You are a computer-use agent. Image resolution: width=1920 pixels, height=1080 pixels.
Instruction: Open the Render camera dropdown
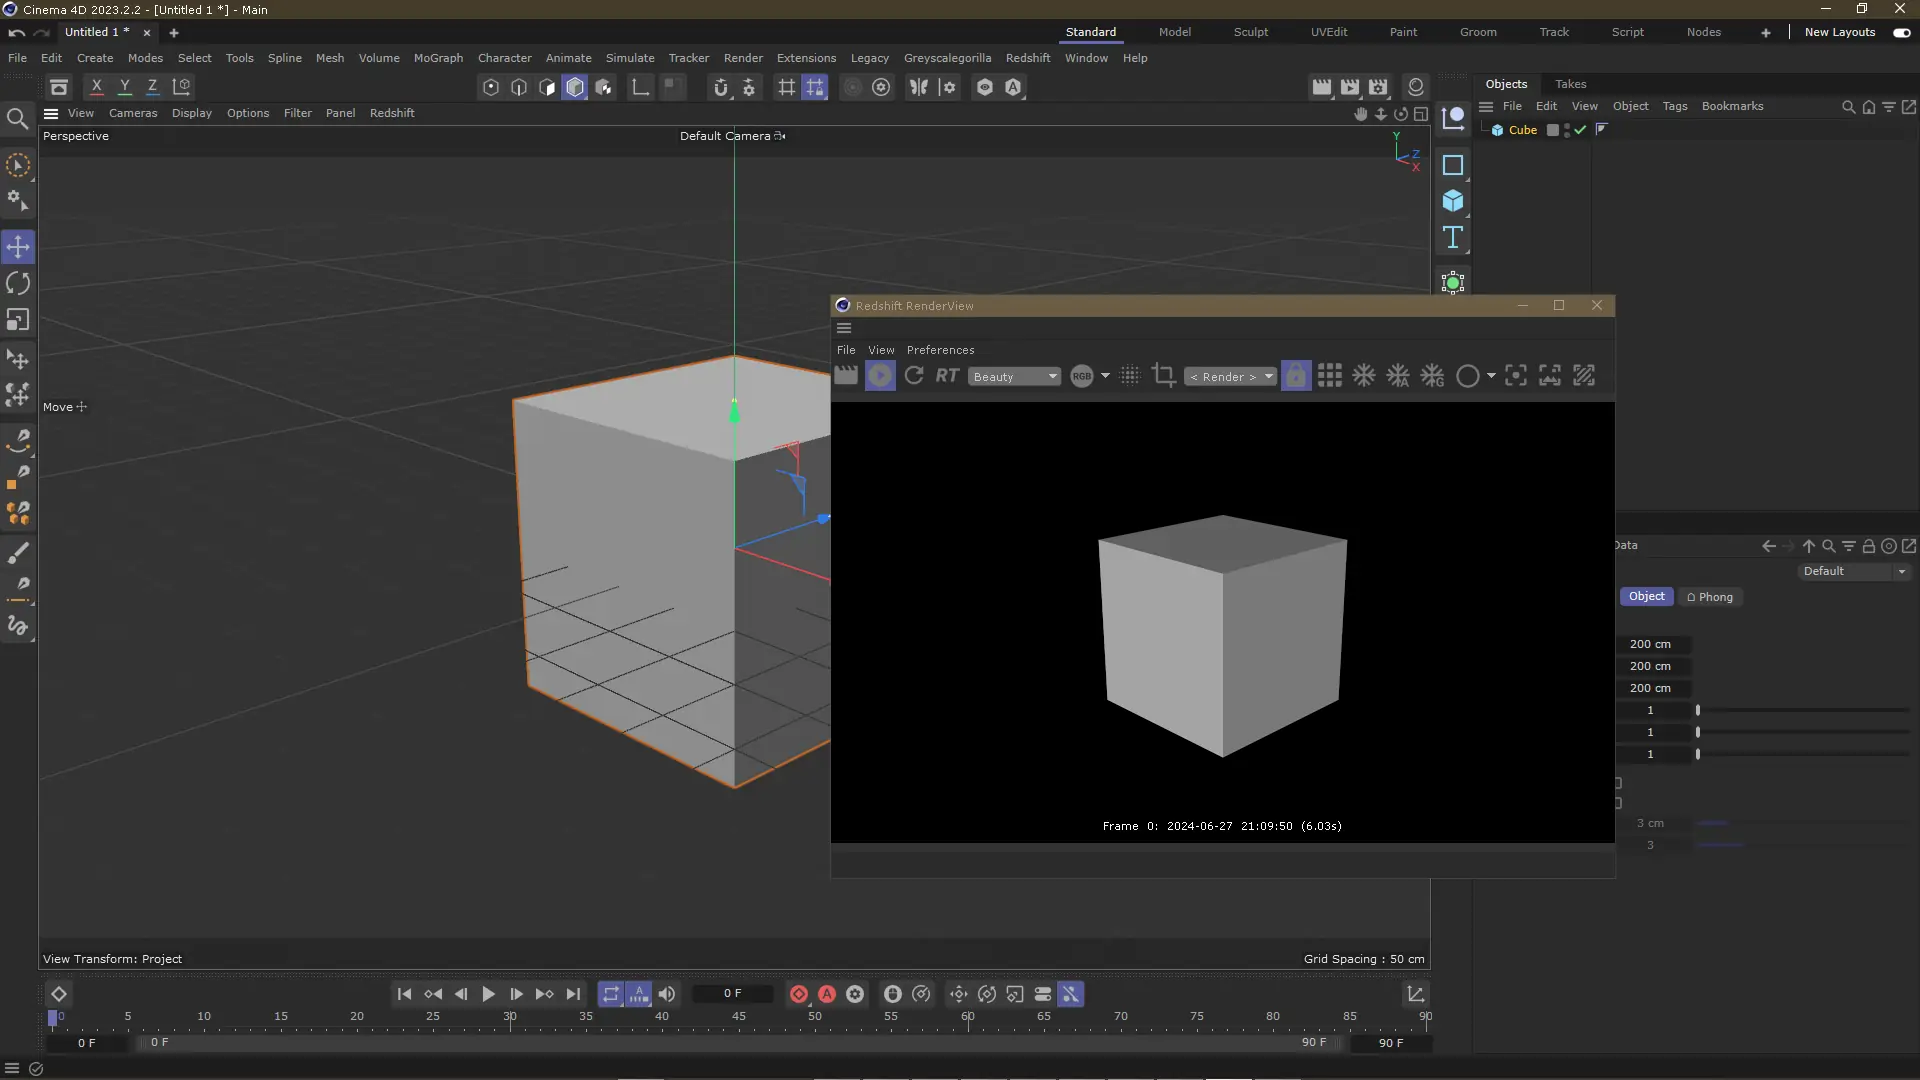coord(1230,377)
